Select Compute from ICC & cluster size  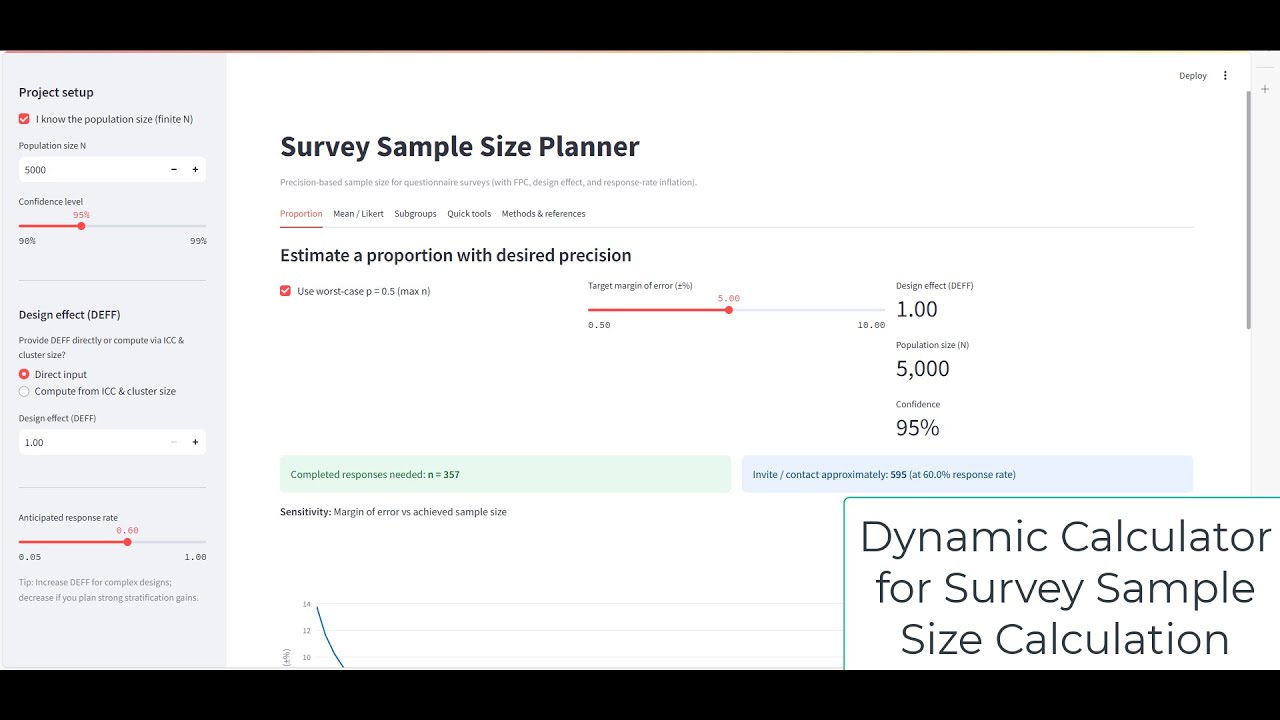click(x=24, y=391)
